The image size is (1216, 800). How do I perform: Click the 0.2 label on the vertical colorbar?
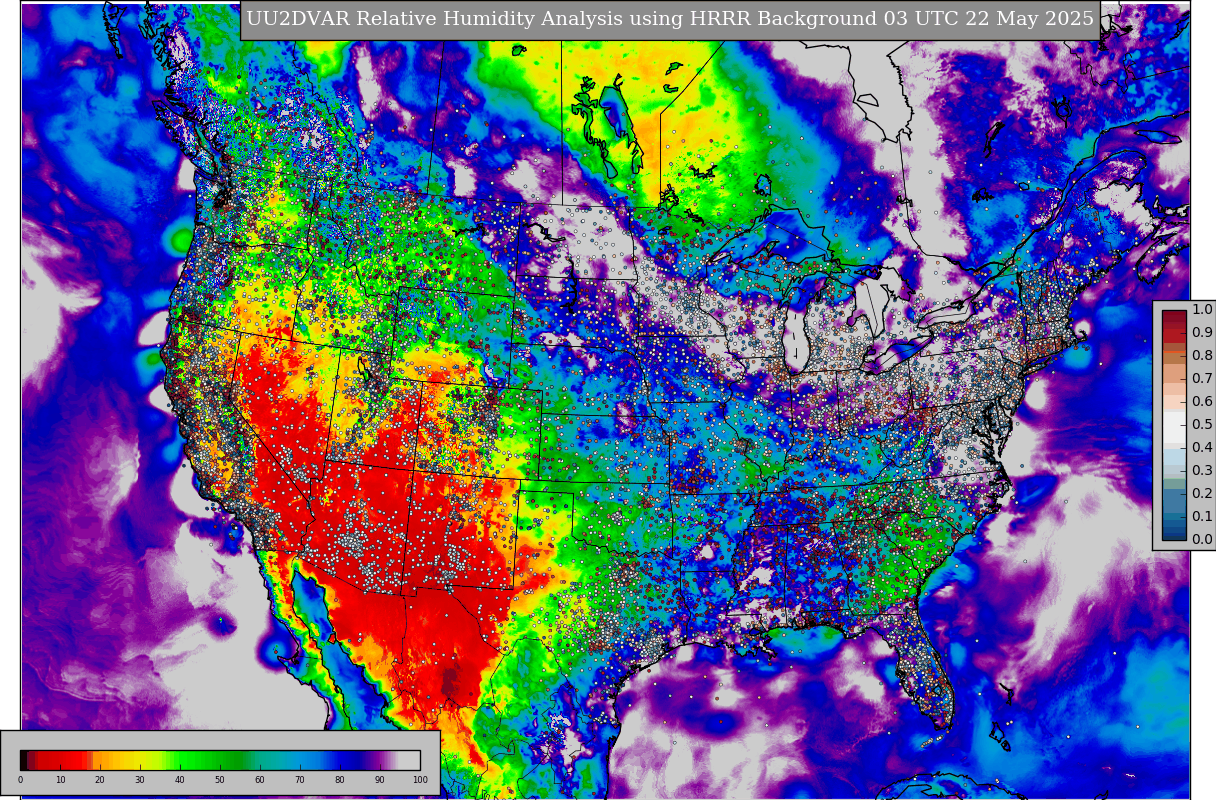1202,494
